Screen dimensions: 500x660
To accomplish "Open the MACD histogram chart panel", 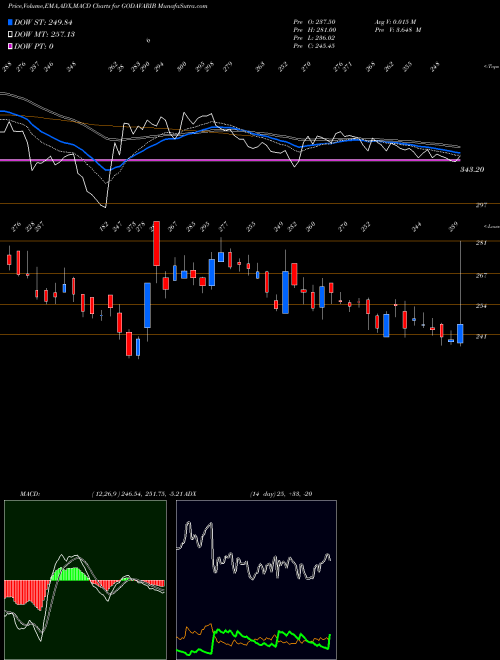I will [x=85, y=580].
